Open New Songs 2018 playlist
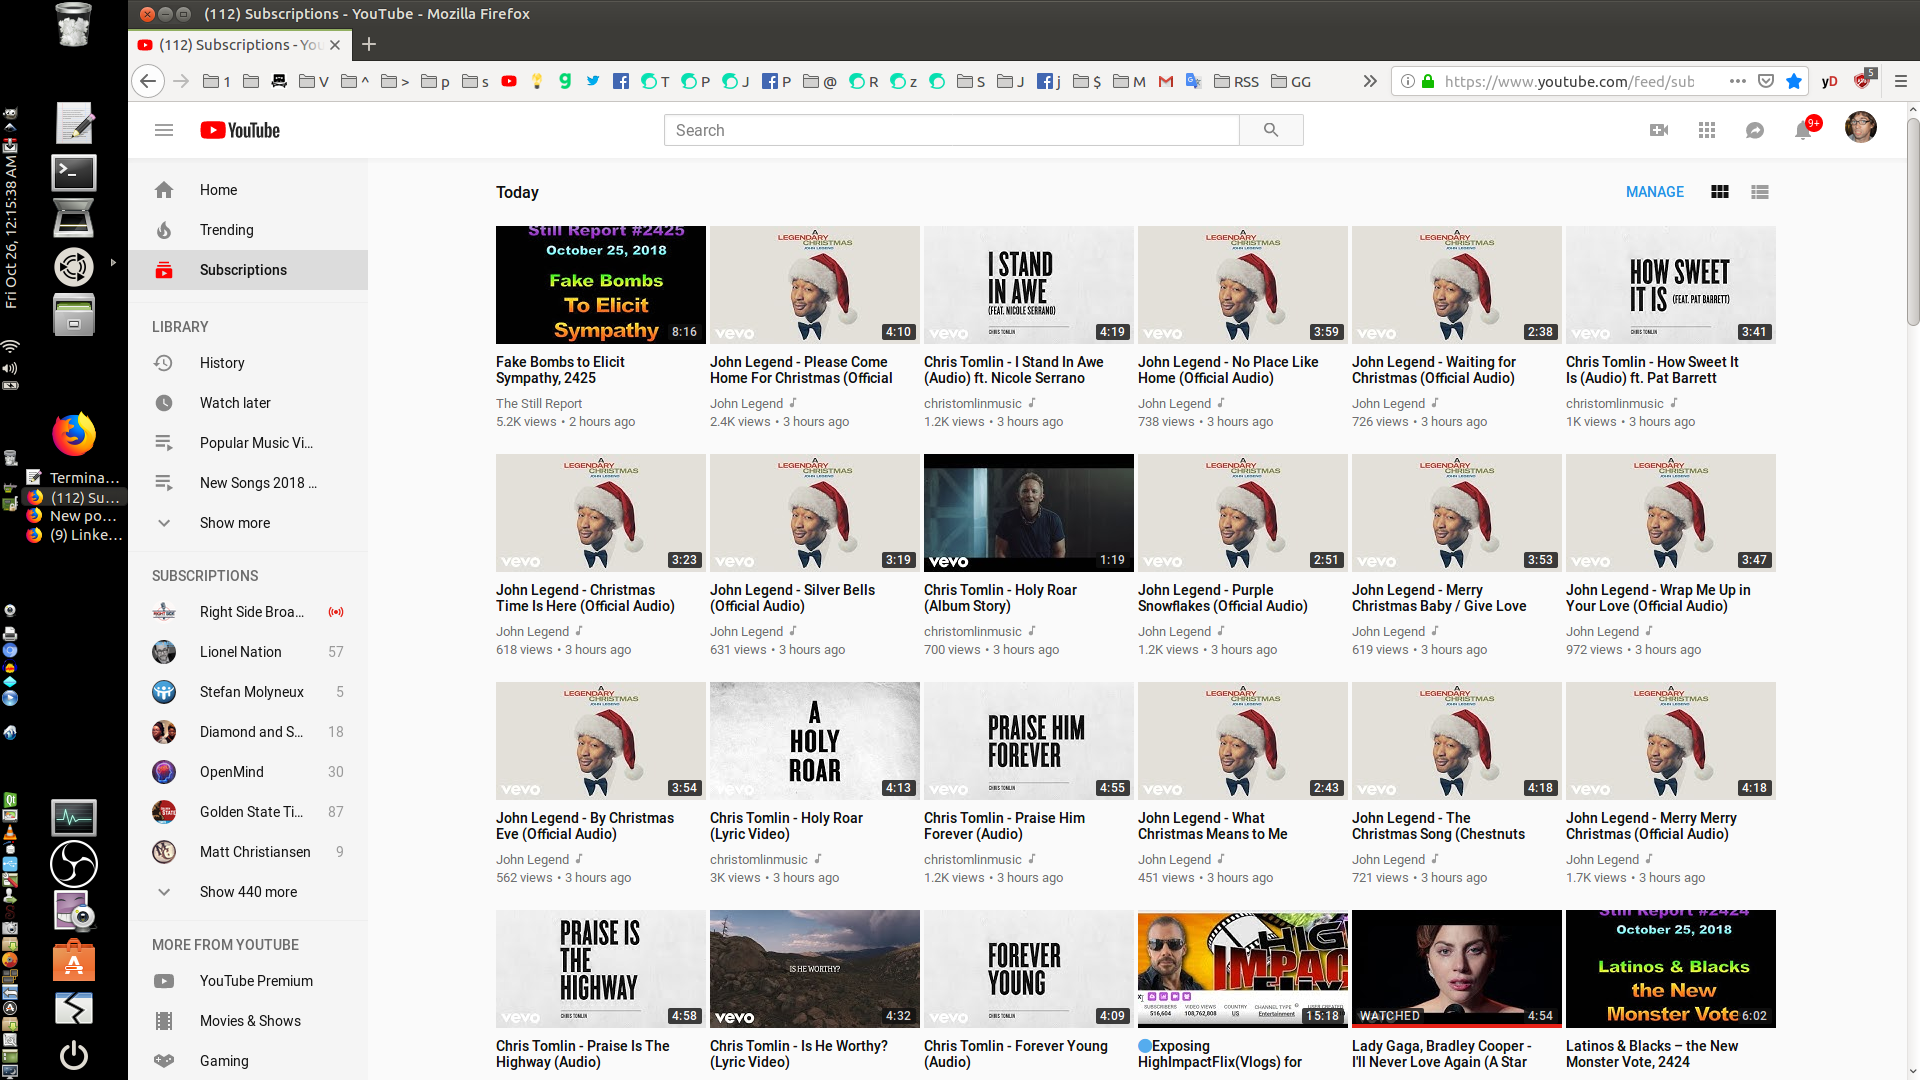The height and width of the screenshot is (1080, 1920). coord(248,483)
